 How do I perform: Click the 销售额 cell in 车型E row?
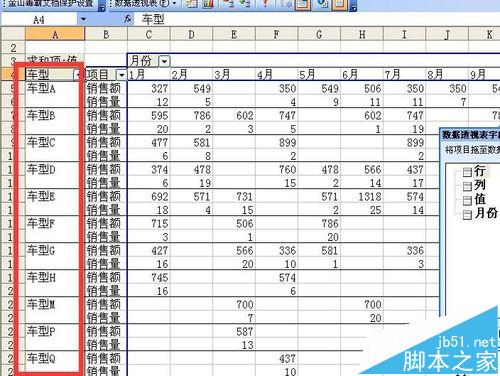(x=106, y=196)
